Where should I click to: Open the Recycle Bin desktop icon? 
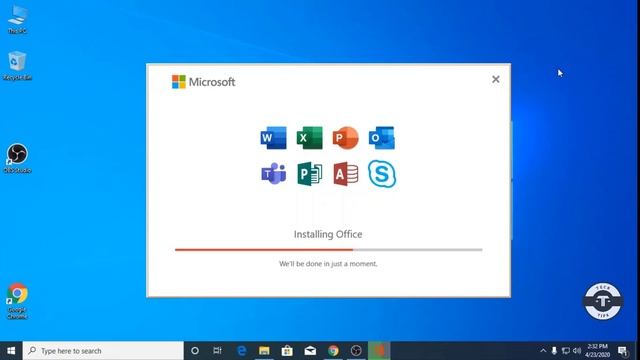pyautogui.click(x=17, y=66)
